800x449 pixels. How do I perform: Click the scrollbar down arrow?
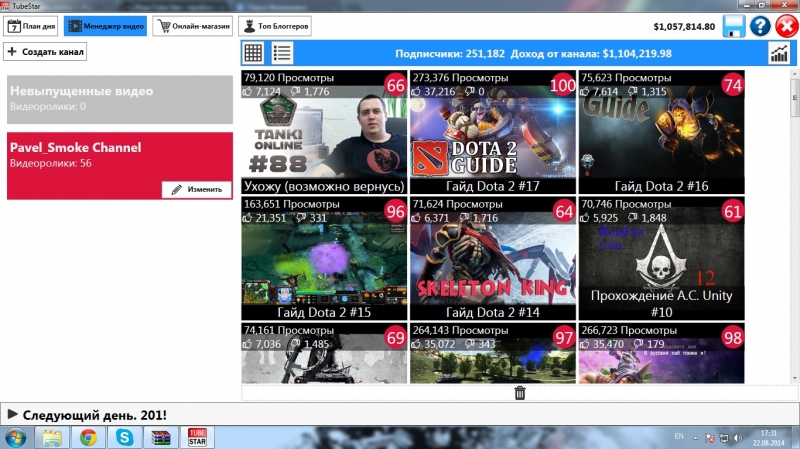tap(795, 379)
